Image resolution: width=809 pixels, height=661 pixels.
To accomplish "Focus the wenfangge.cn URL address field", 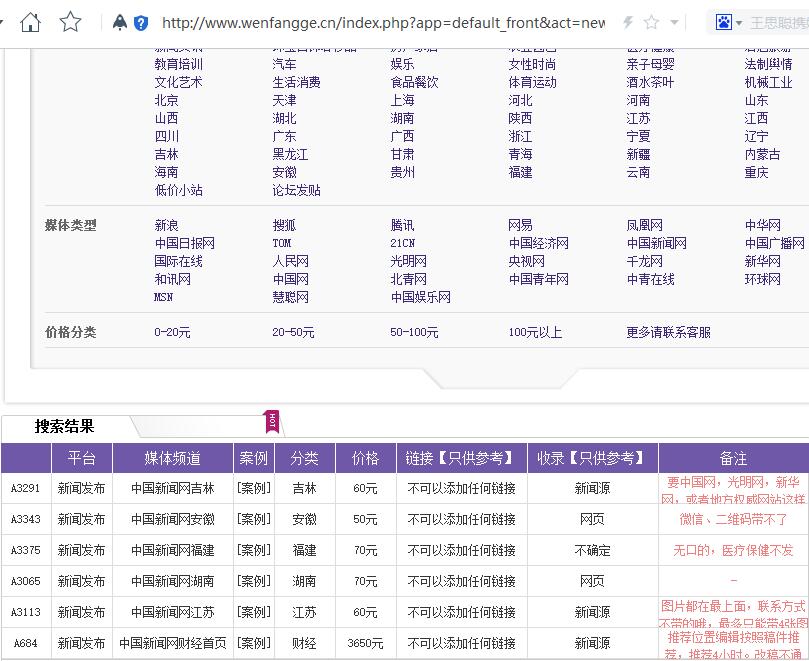I will pos(383,23).
